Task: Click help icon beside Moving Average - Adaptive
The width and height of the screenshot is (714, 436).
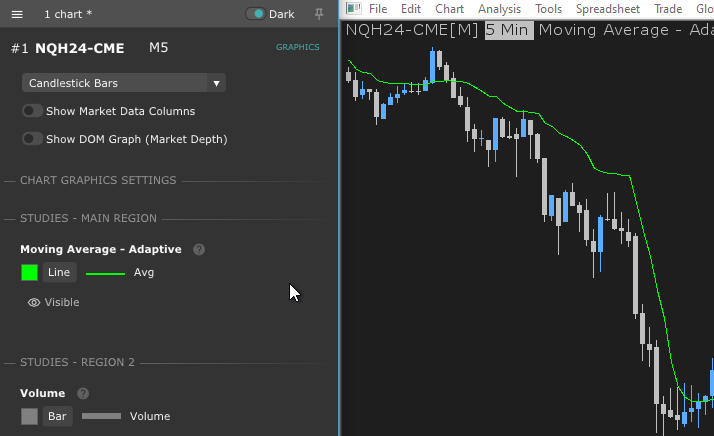Action: point(199,249)
